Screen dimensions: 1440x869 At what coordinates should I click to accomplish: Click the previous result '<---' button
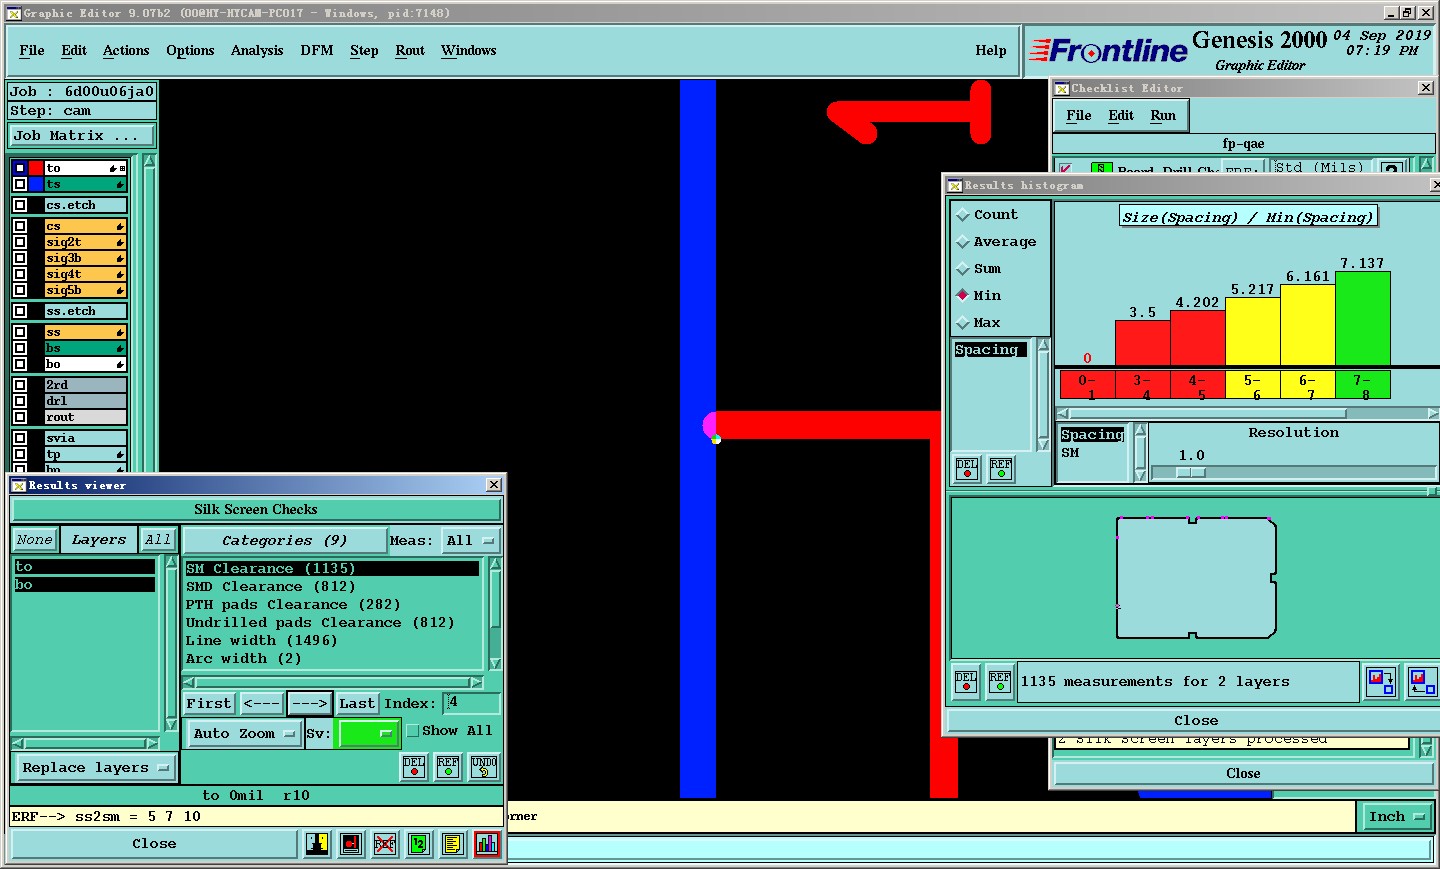262,704
